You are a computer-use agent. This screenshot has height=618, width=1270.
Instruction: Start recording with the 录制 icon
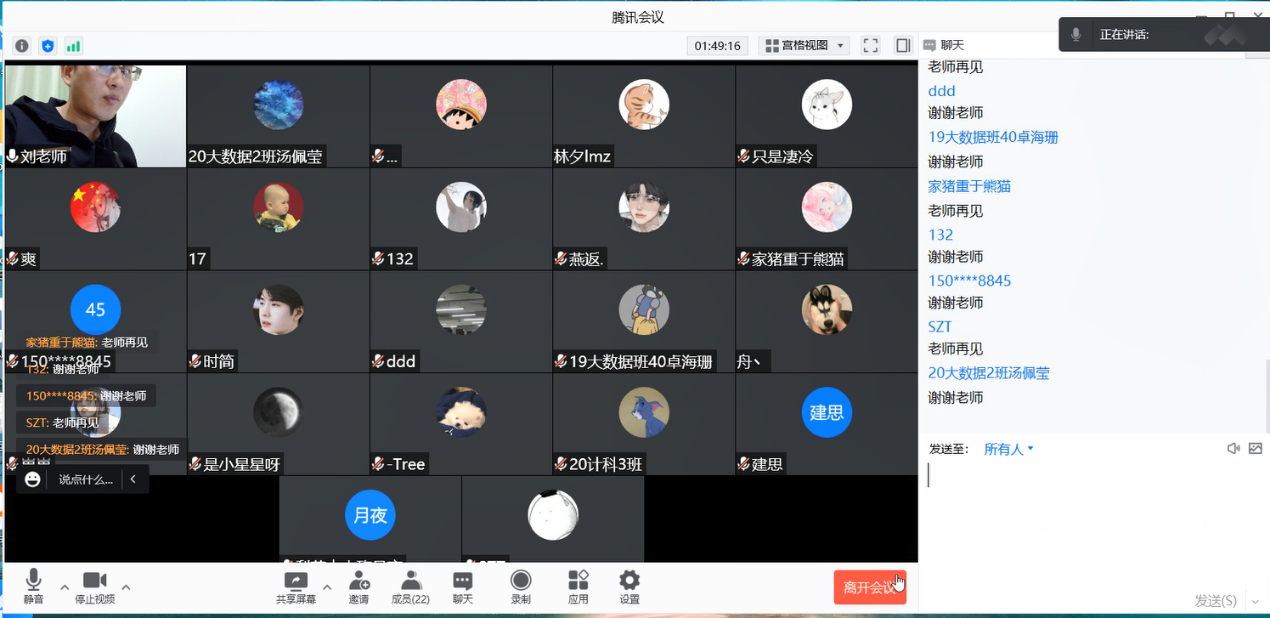pyautogui.click(x=520, y=587)
